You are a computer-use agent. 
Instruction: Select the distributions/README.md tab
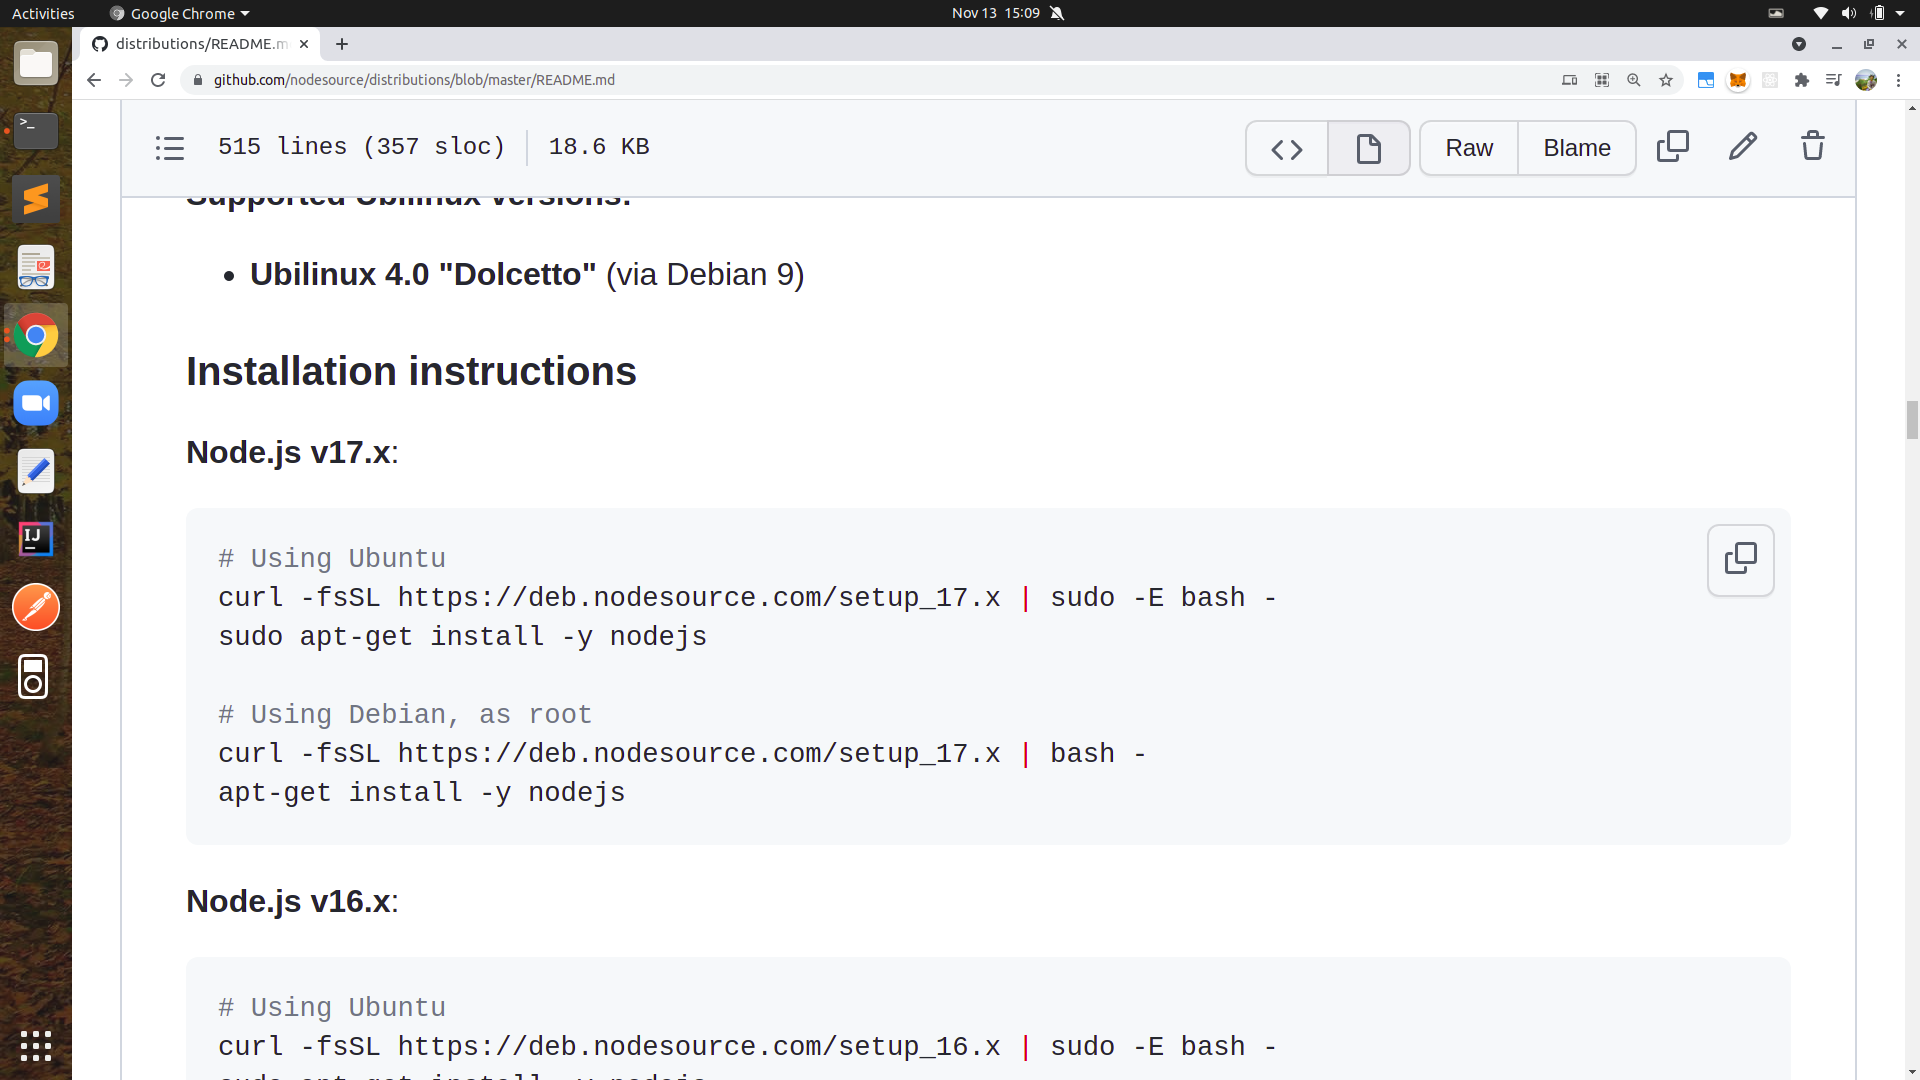tap(200, 44)
